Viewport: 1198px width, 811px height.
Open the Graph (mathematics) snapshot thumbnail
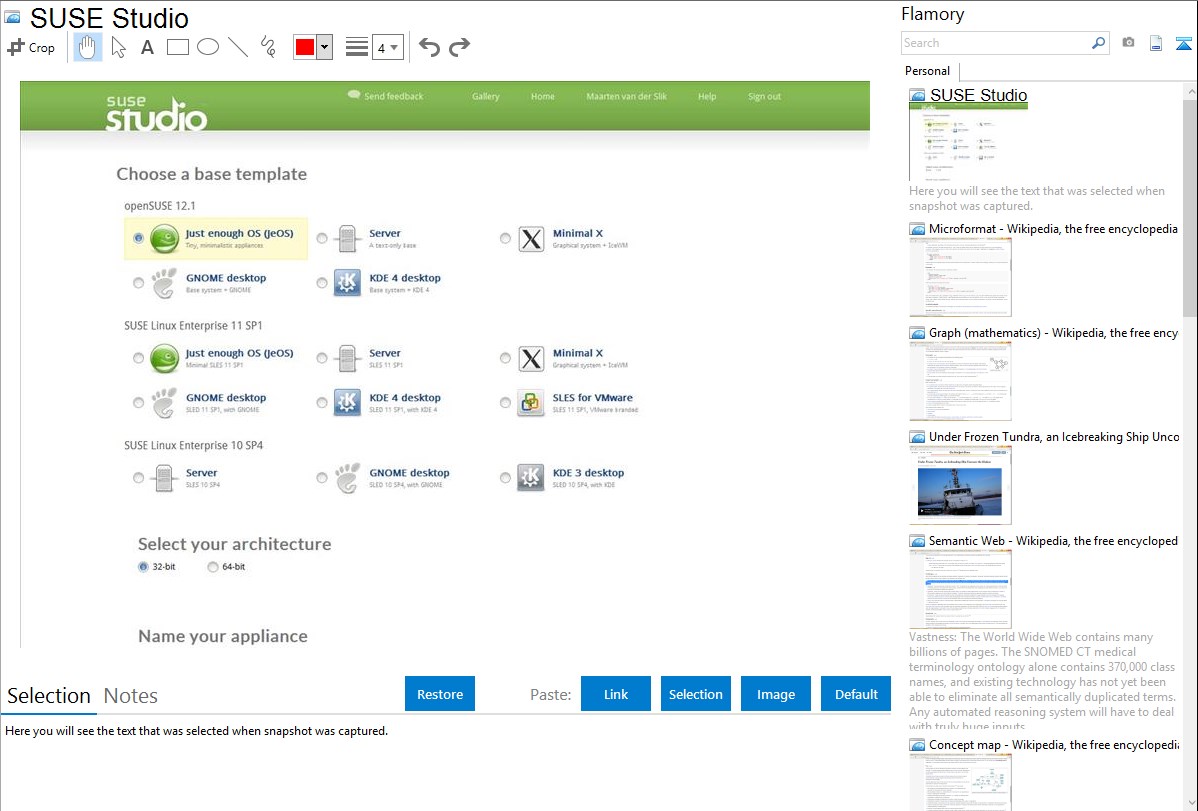tap(960, 381)
